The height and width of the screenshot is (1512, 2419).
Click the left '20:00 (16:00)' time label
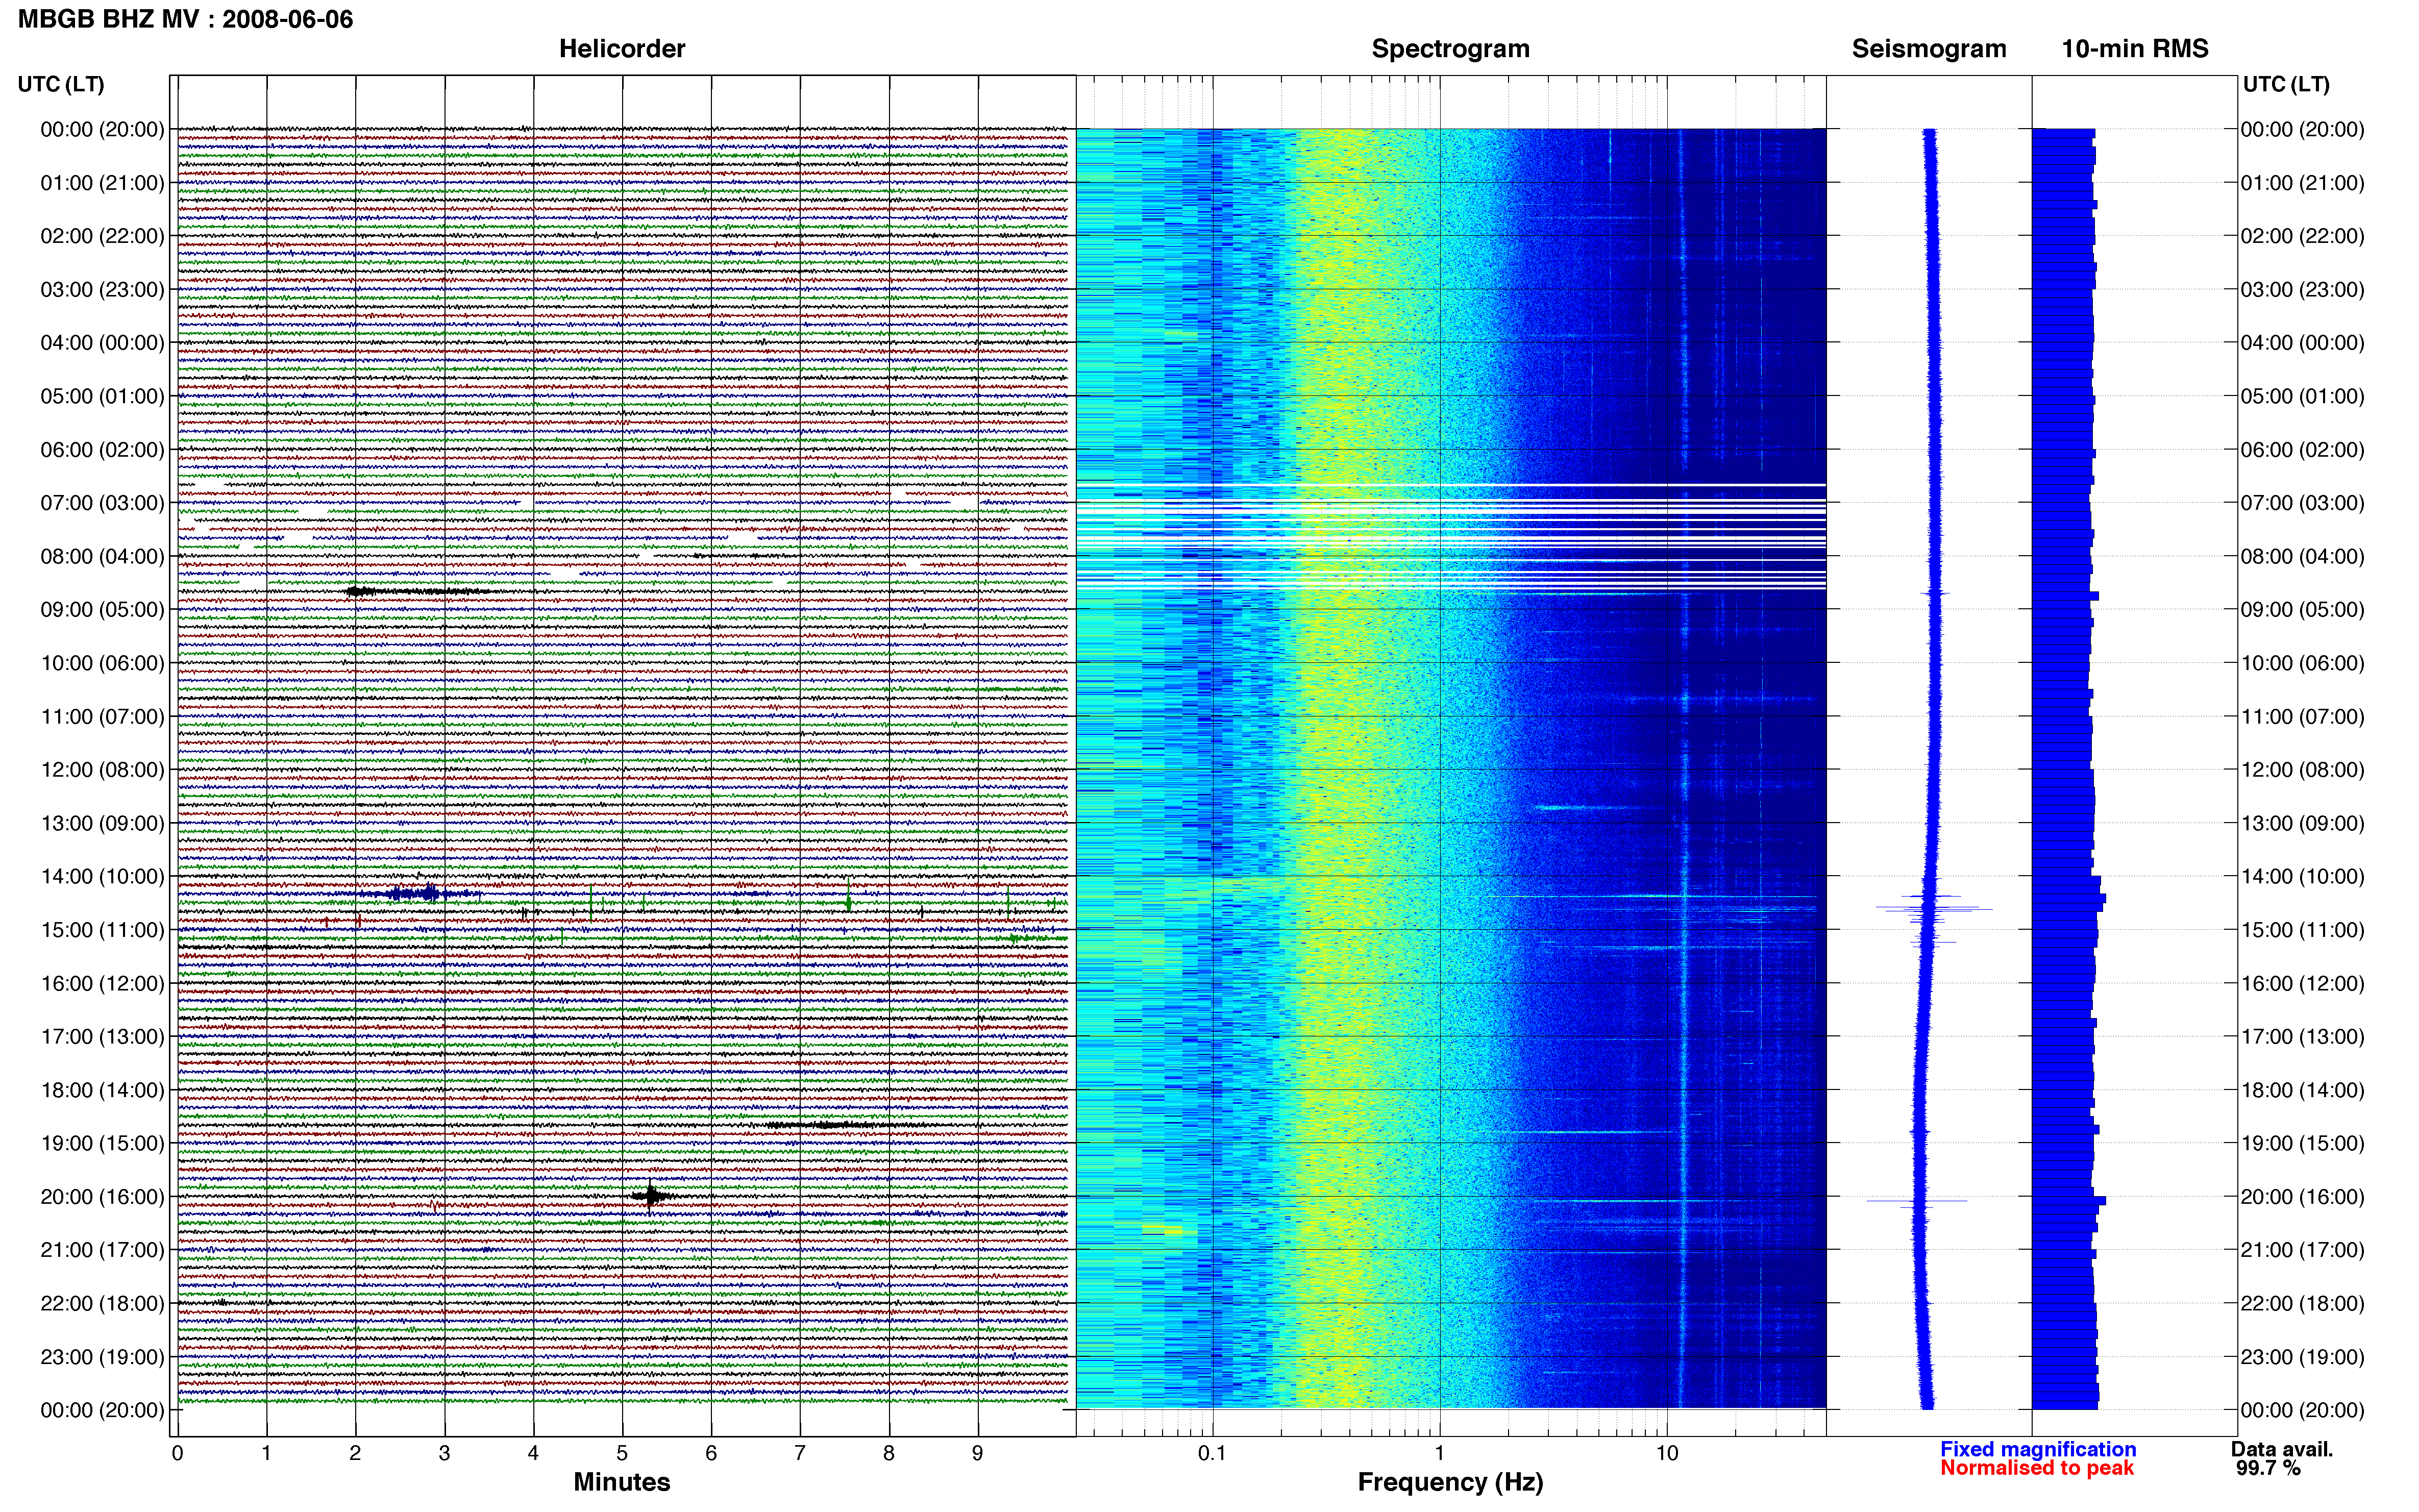(x=102, y=1196)
